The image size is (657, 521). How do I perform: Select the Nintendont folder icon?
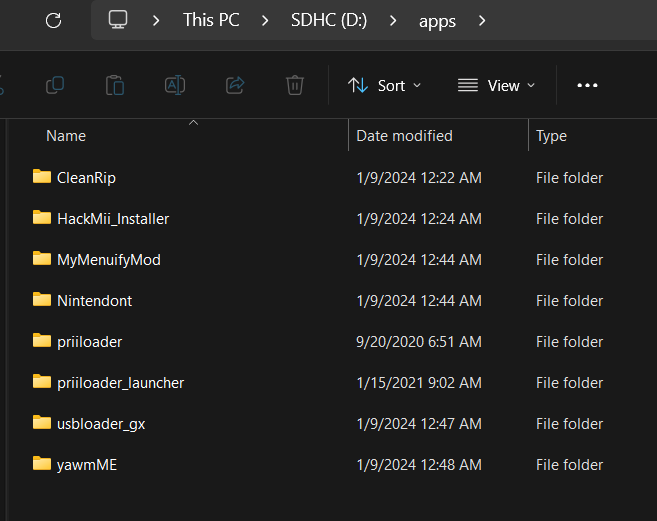[42, 300]
